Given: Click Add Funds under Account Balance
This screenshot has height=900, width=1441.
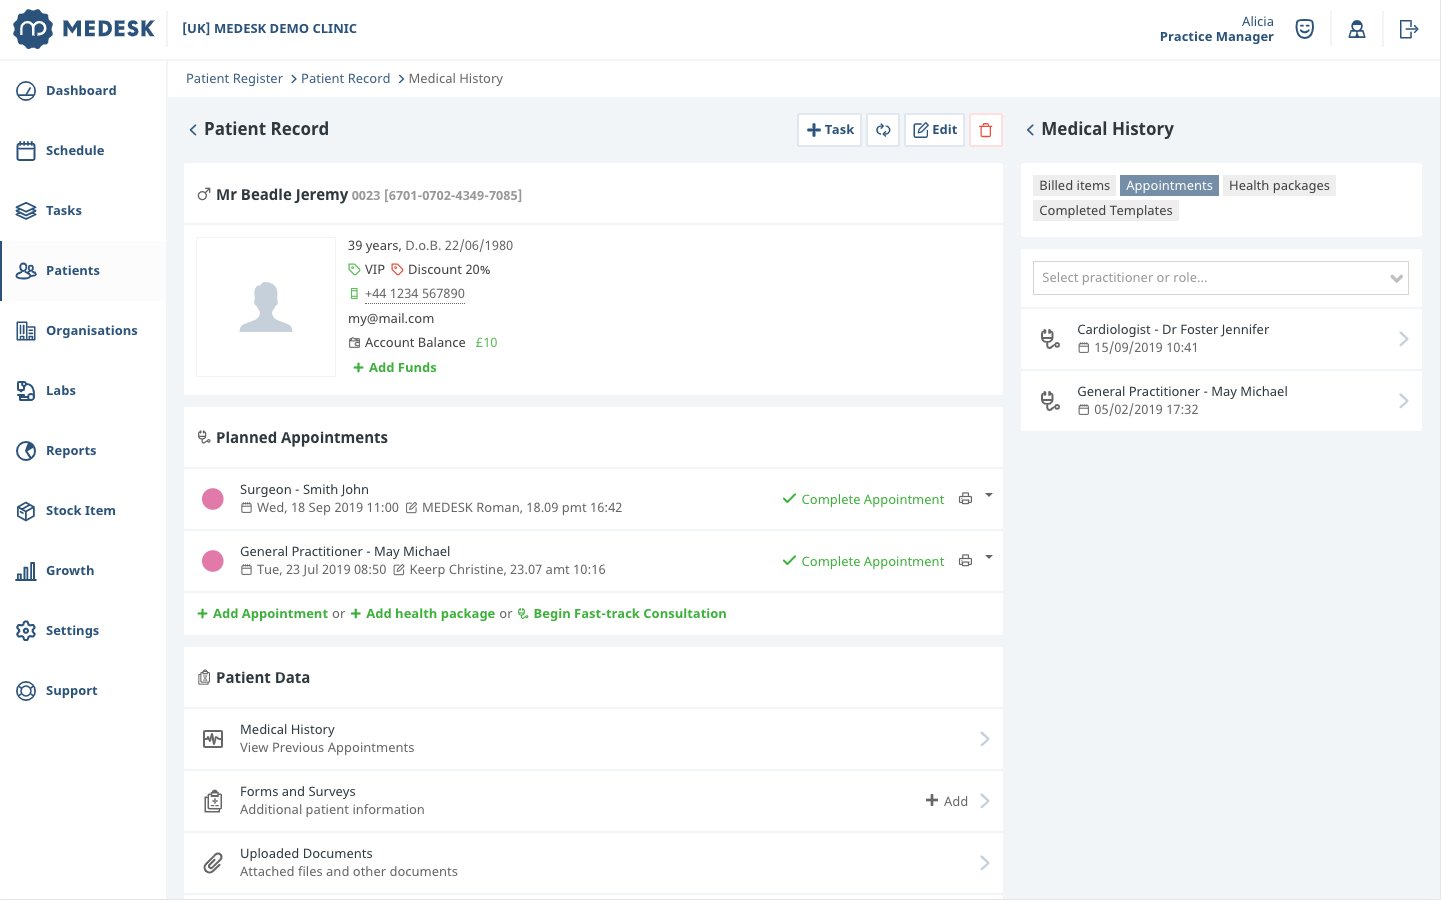Looking at the screenshot, I should (394, 367).
